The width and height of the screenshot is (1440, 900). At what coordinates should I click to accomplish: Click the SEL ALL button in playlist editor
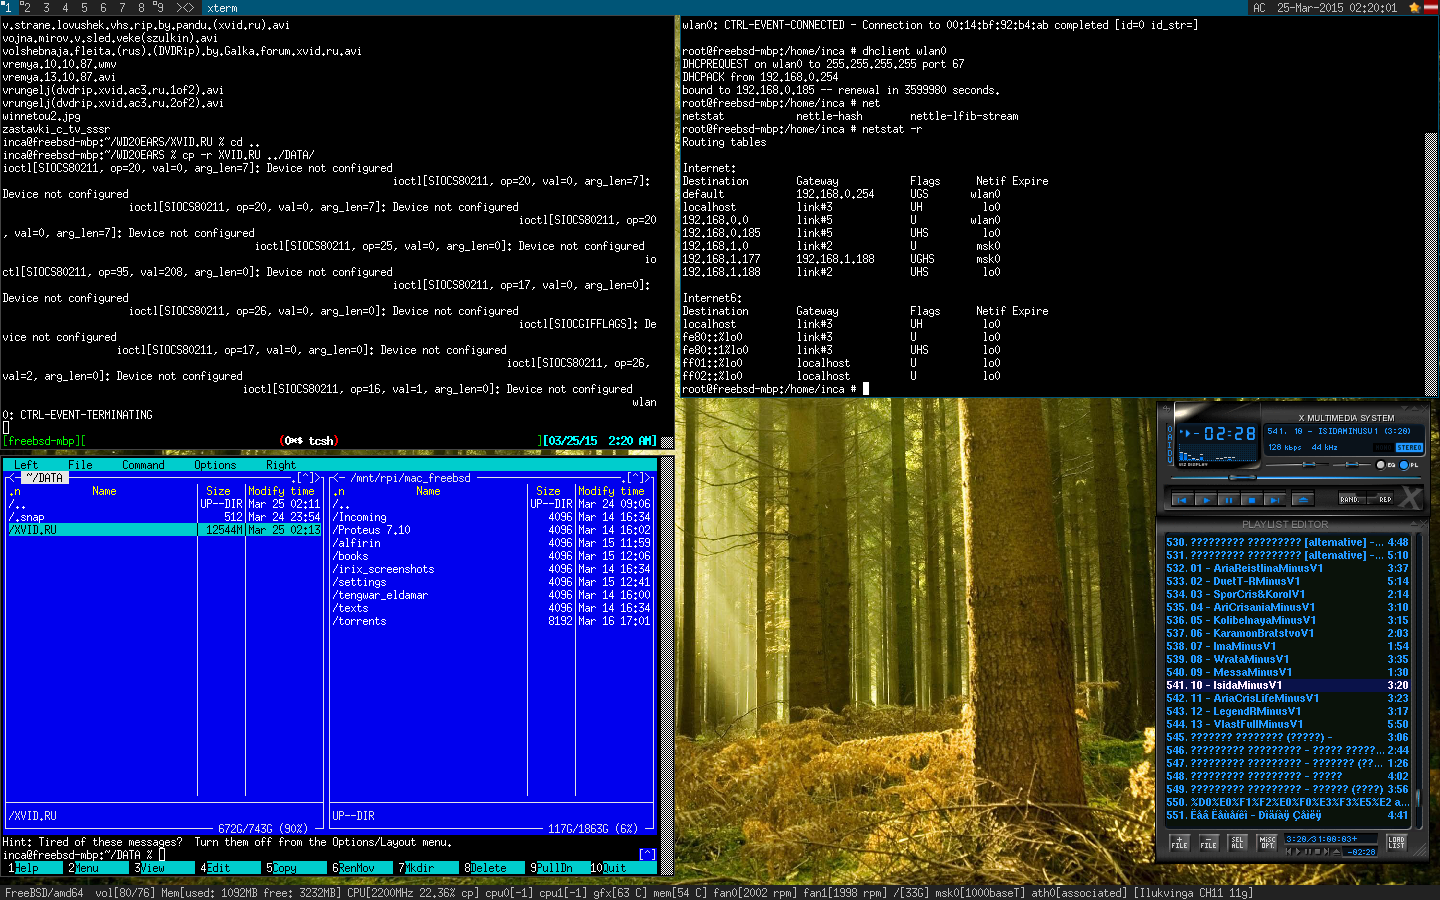click(x=1237, y=843)
